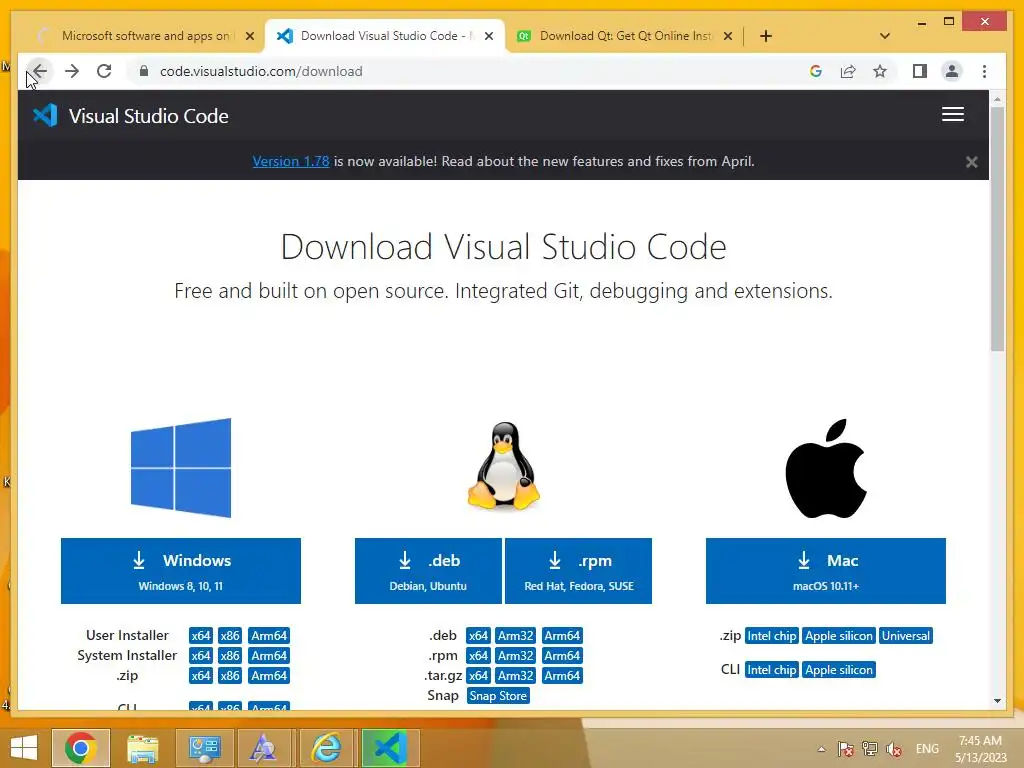Select Linux .deb x64
Viewport: 1024px width, 768px height.
point(478,635)
